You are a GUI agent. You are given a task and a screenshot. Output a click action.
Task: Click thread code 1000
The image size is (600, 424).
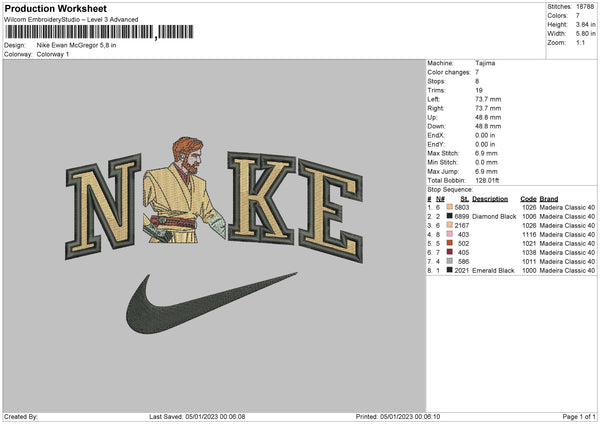529,271
